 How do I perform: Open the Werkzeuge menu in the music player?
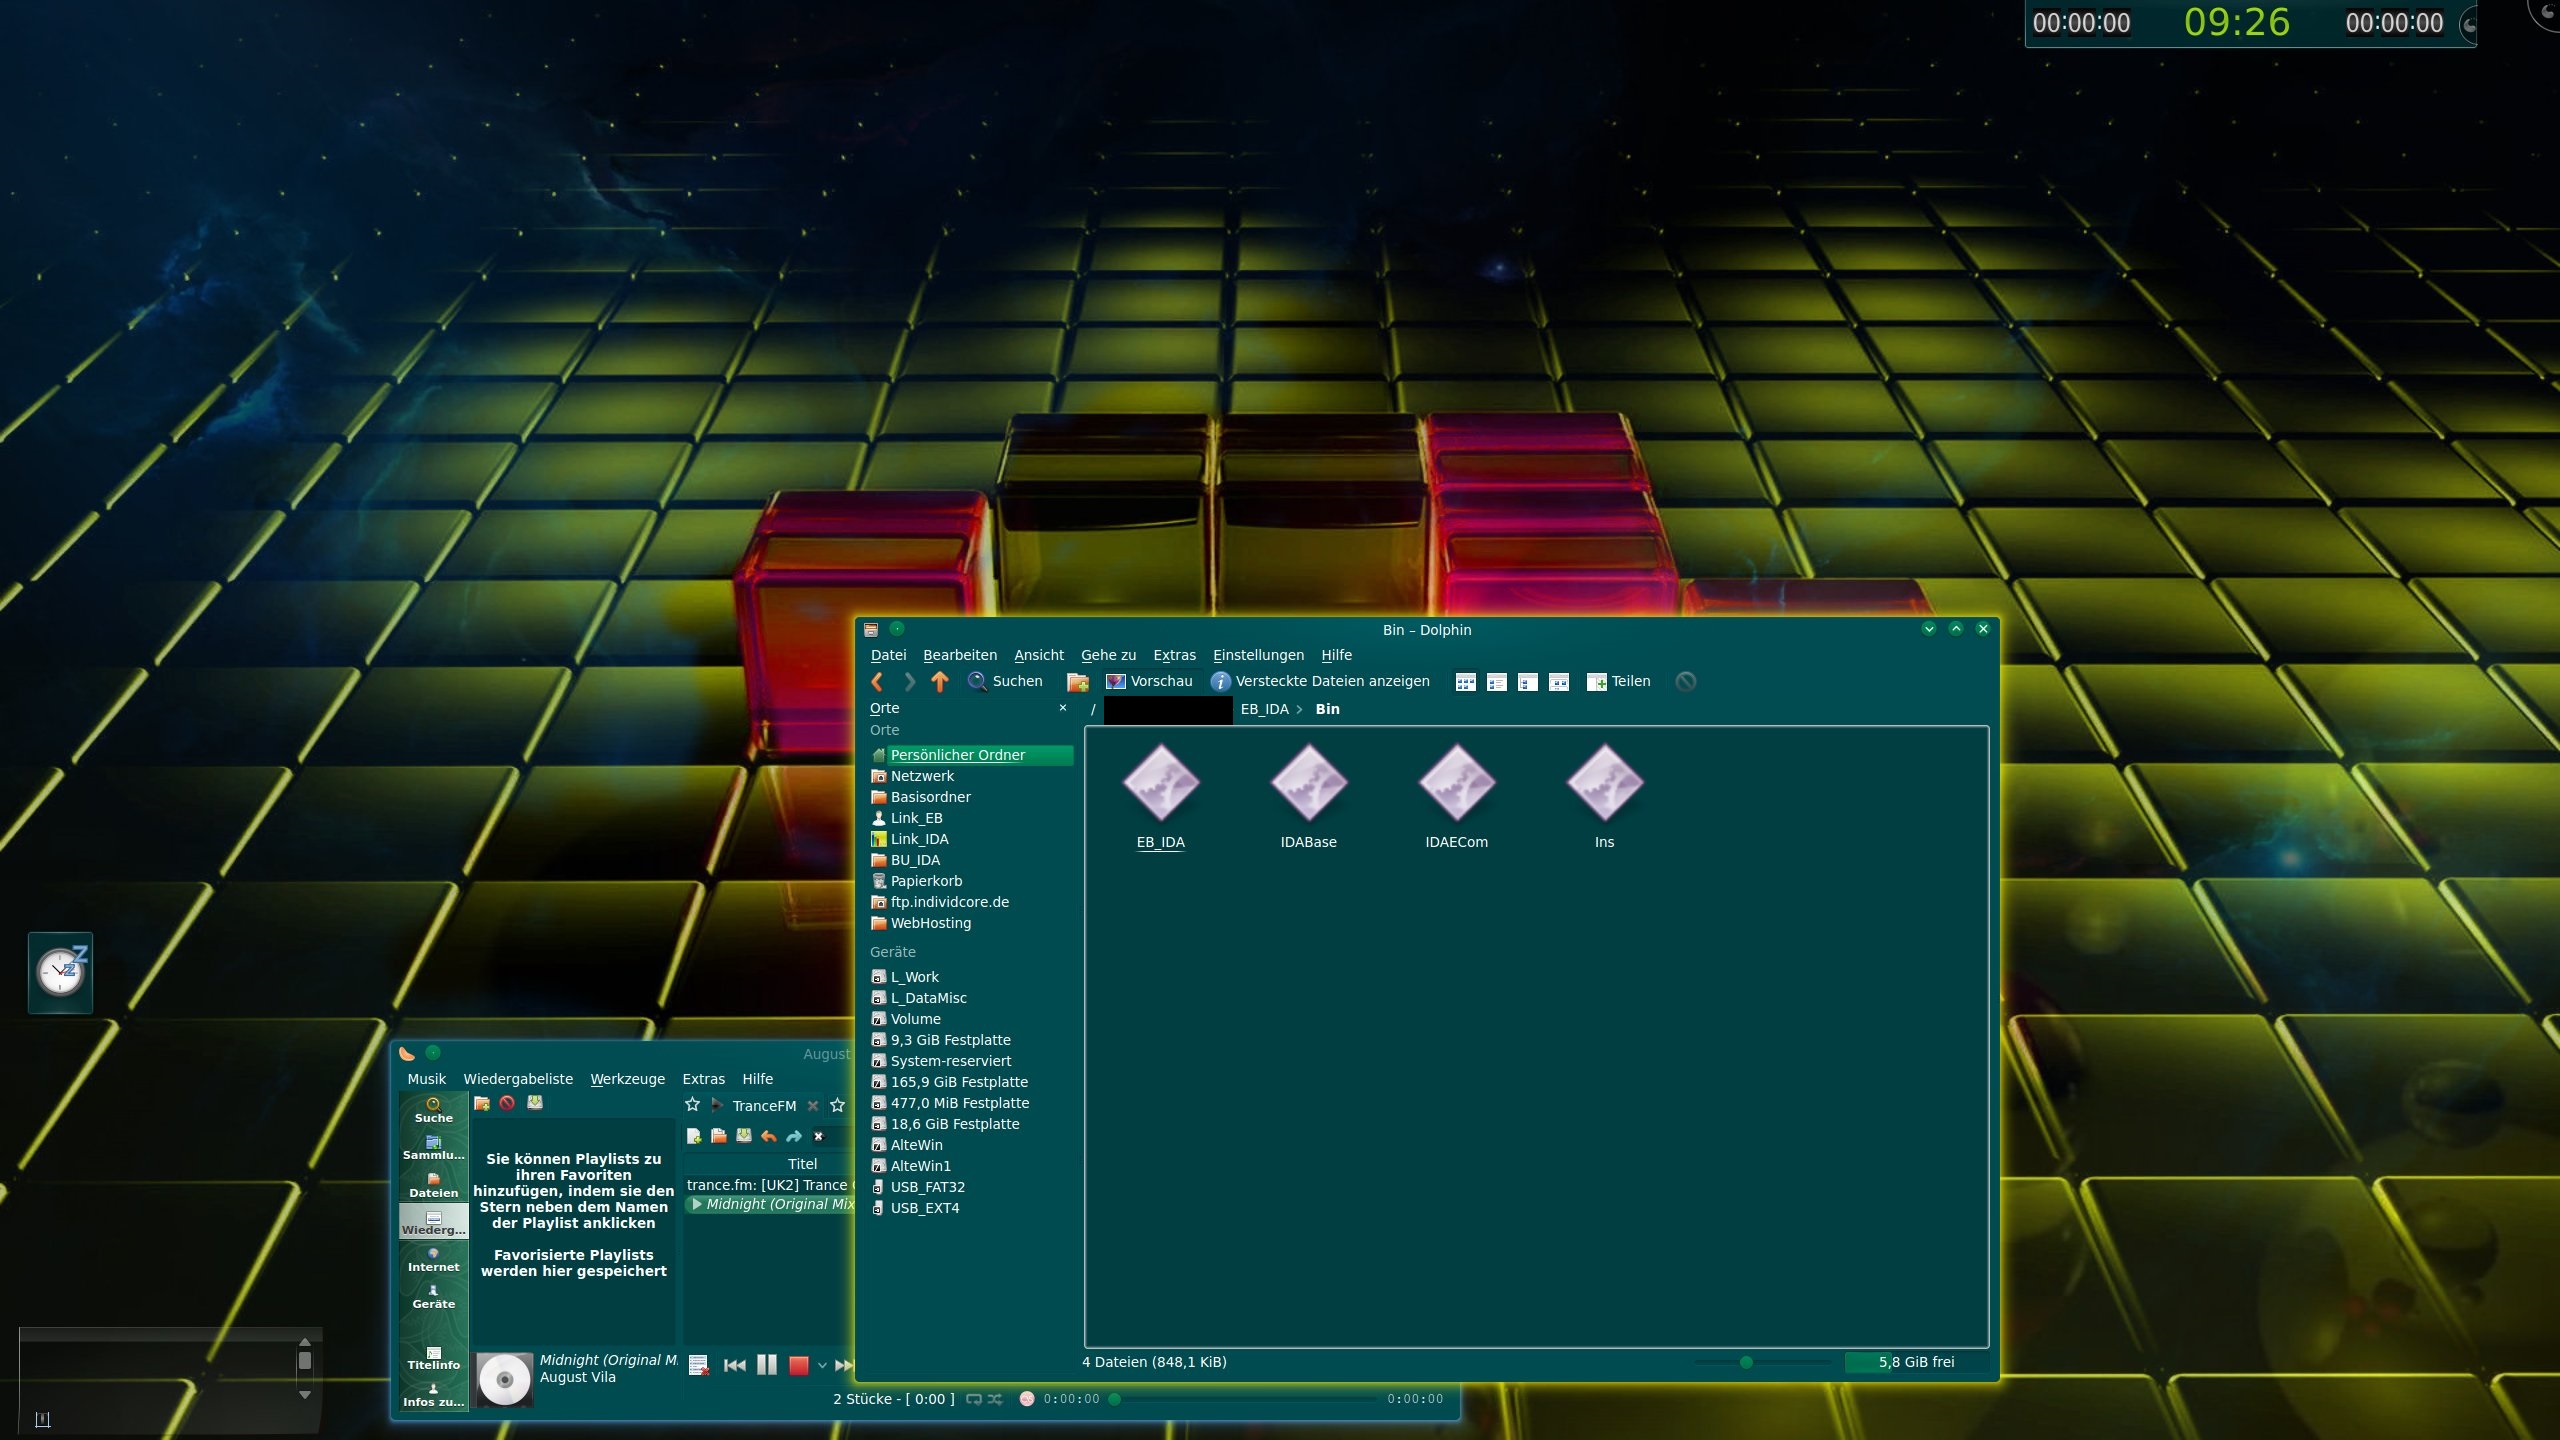coord(628,1079)
